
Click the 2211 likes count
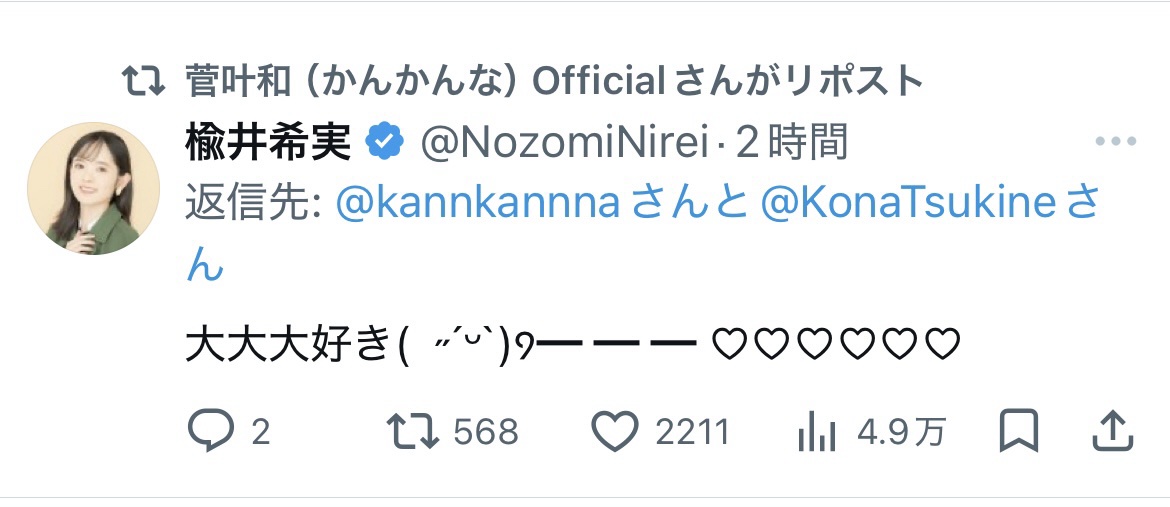[x=692, y=432]
